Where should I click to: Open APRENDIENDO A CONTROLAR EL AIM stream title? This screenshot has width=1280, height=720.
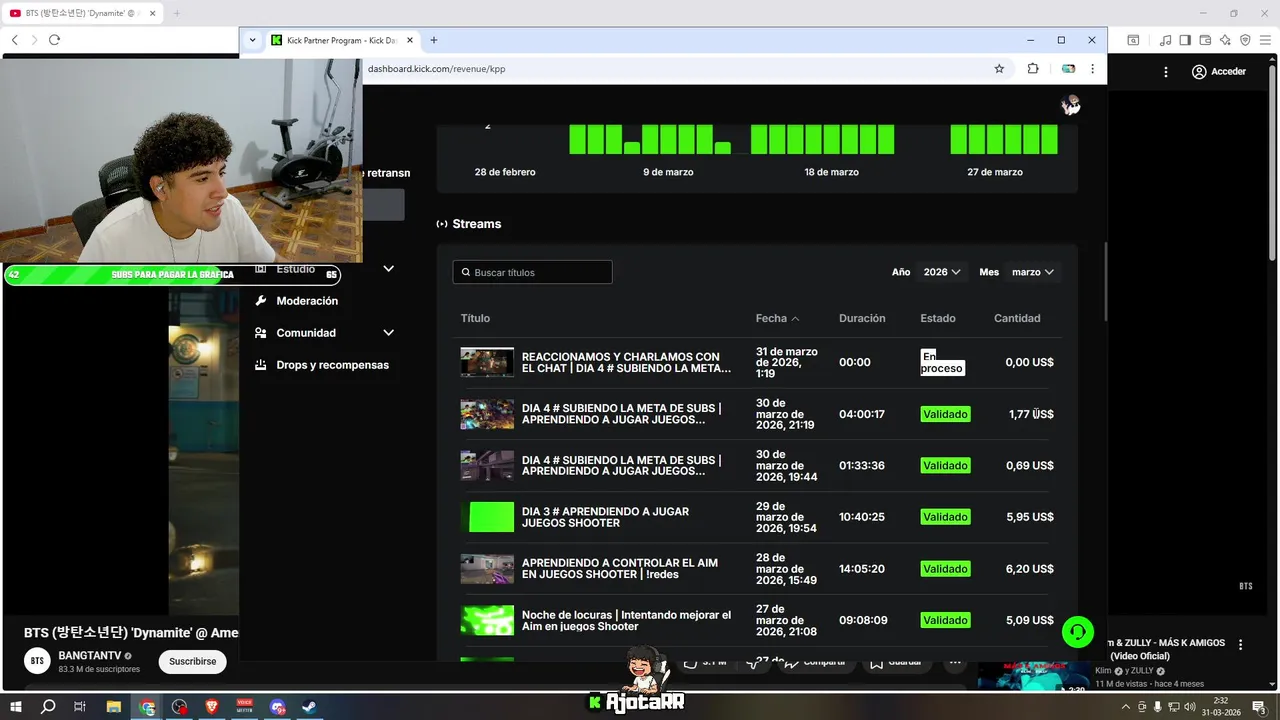[620, 569]
